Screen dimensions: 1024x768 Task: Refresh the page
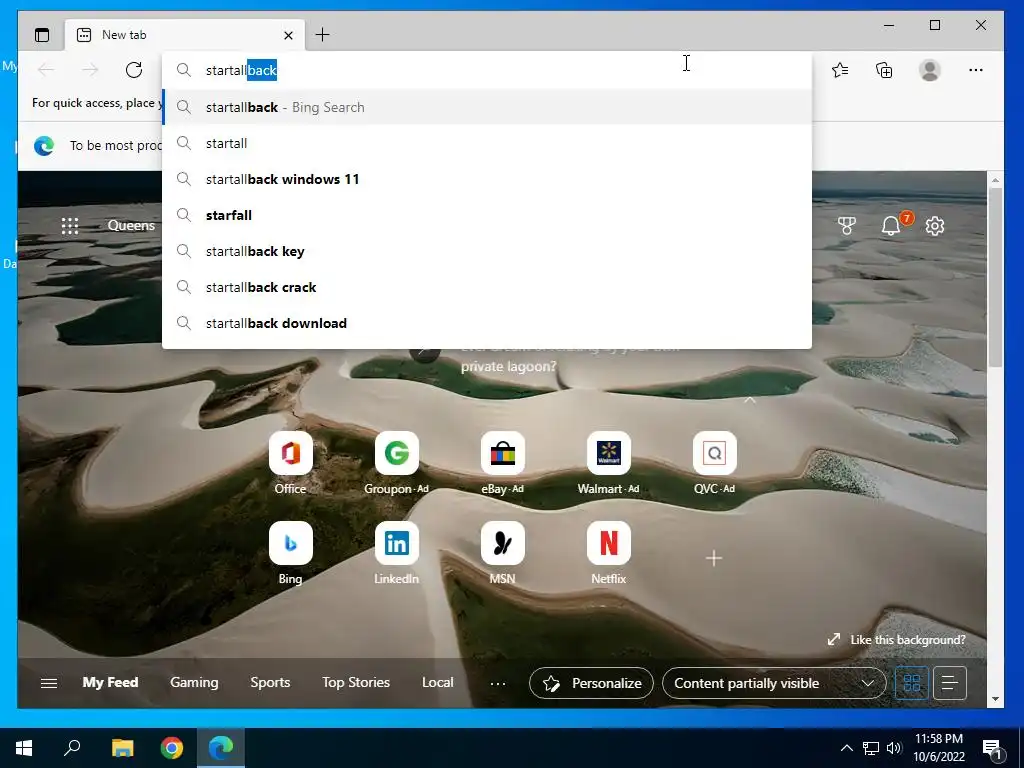[134, 70]
